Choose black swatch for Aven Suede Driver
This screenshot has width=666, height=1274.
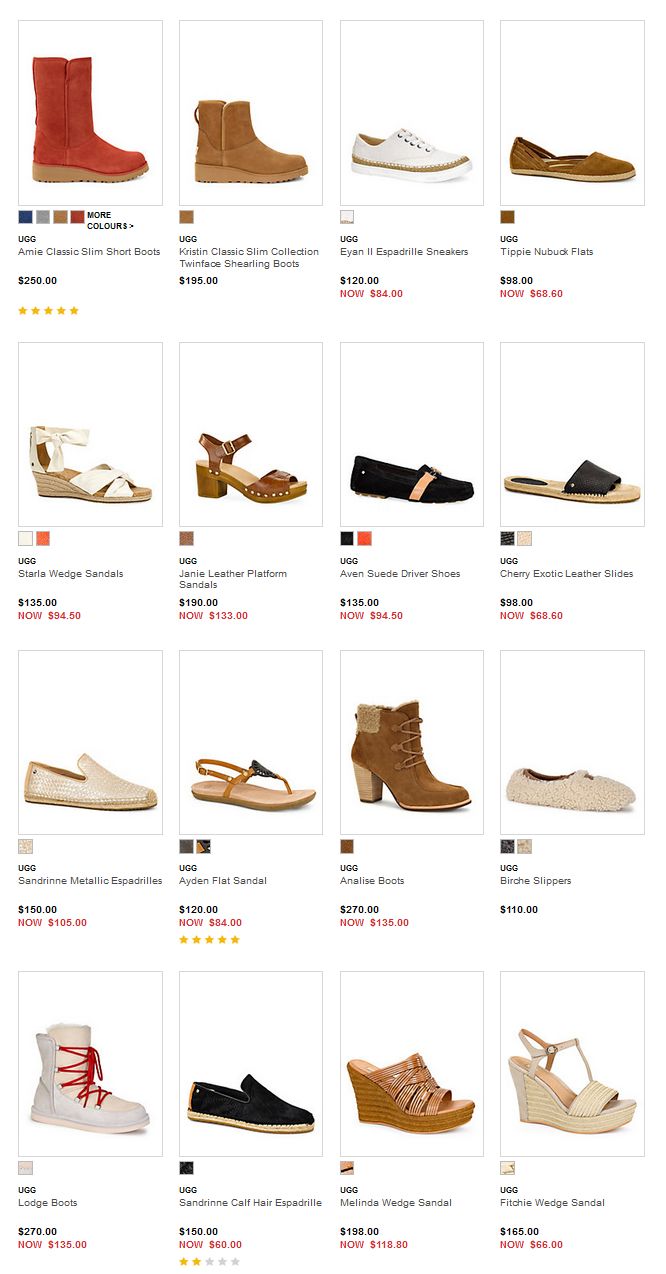click(347, 539)
